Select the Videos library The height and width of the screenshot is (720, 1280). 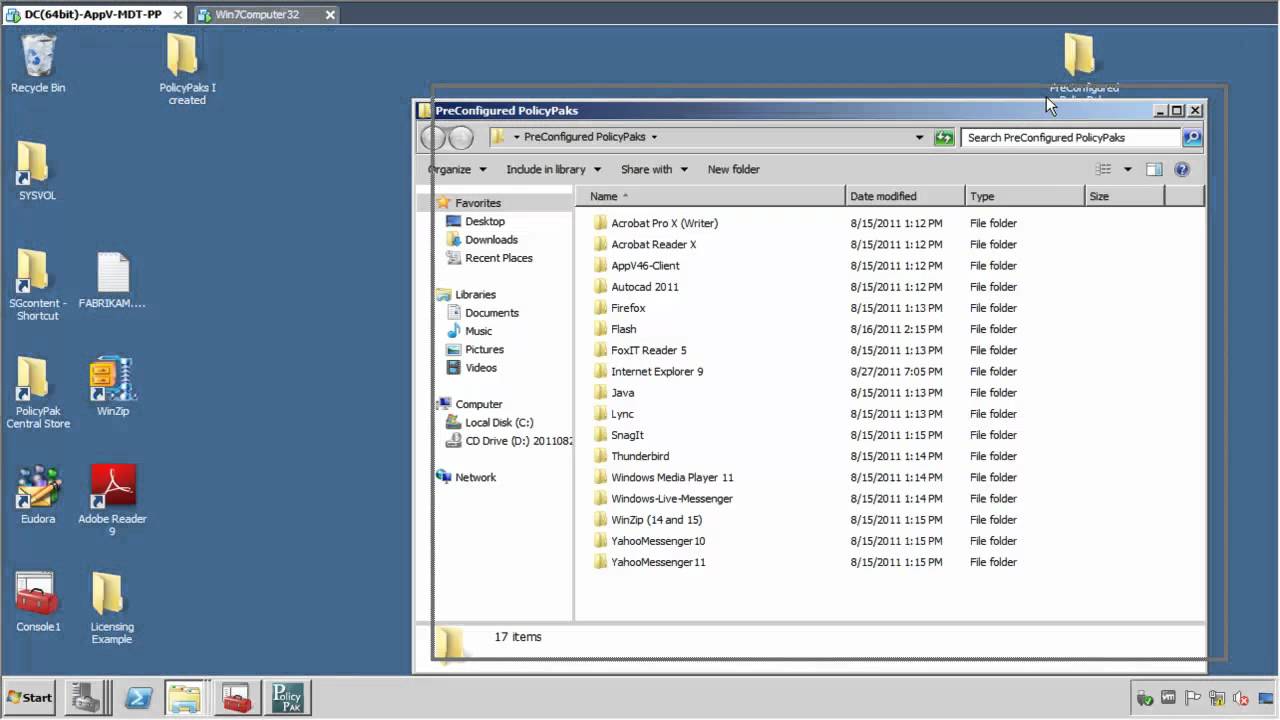pyautogui.click(x=480, y=367)
